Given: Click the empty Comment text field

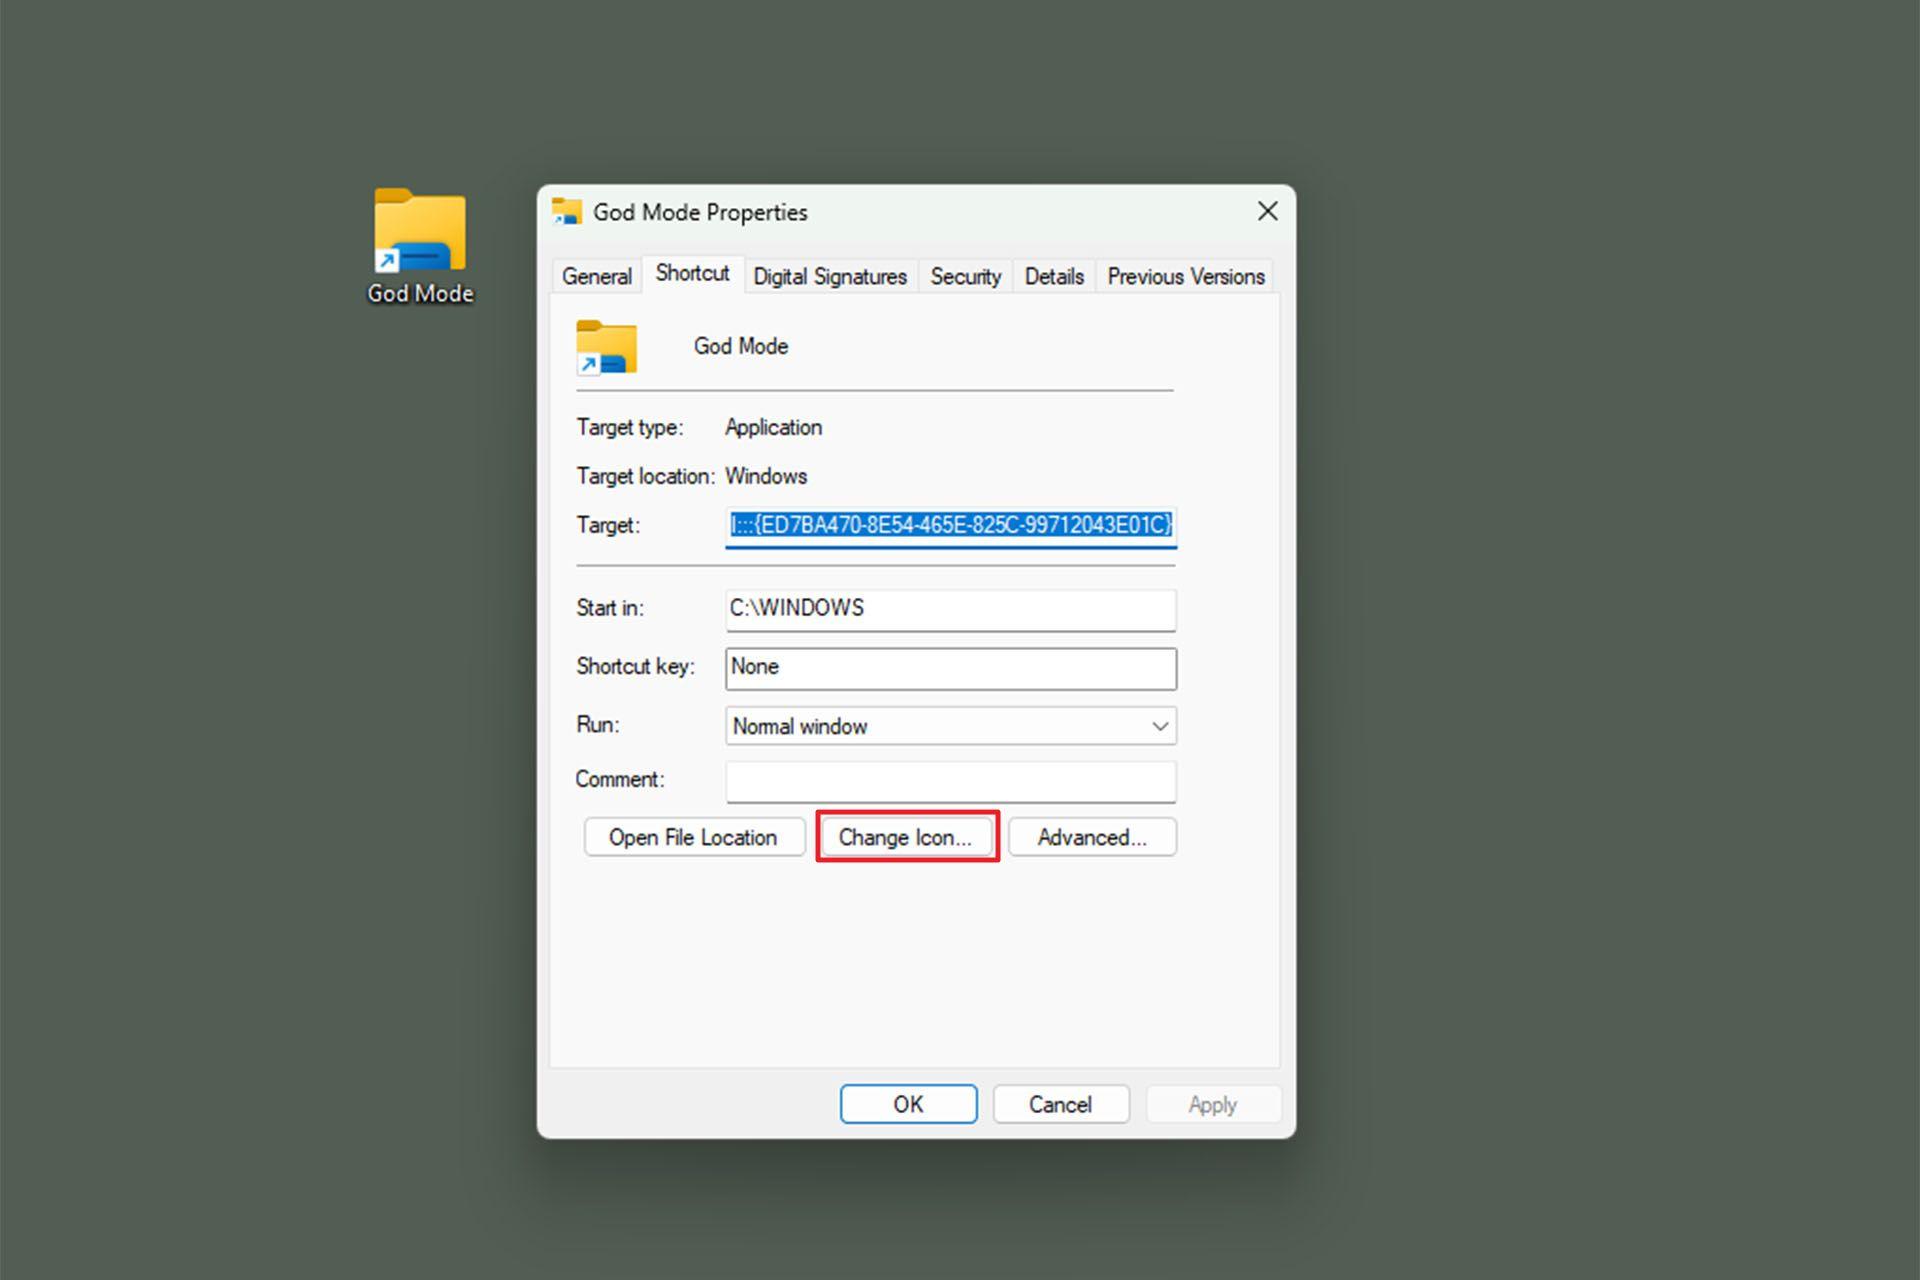Looking at the screenshot, I should [x=951, y=782].
